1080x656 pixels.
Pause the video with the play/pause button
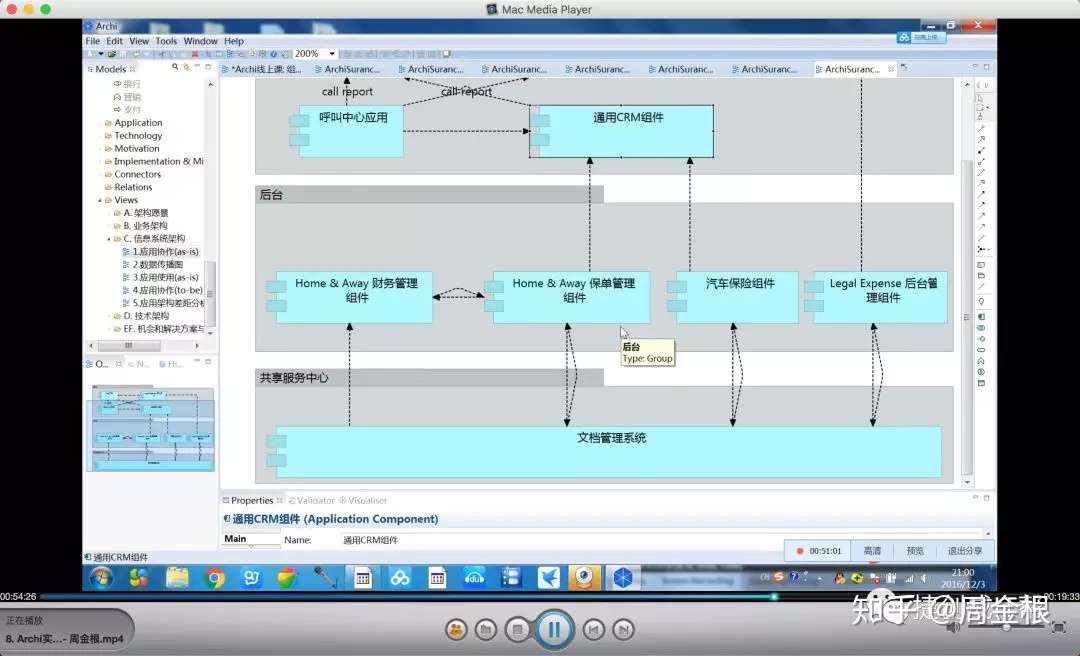[554, 628]
